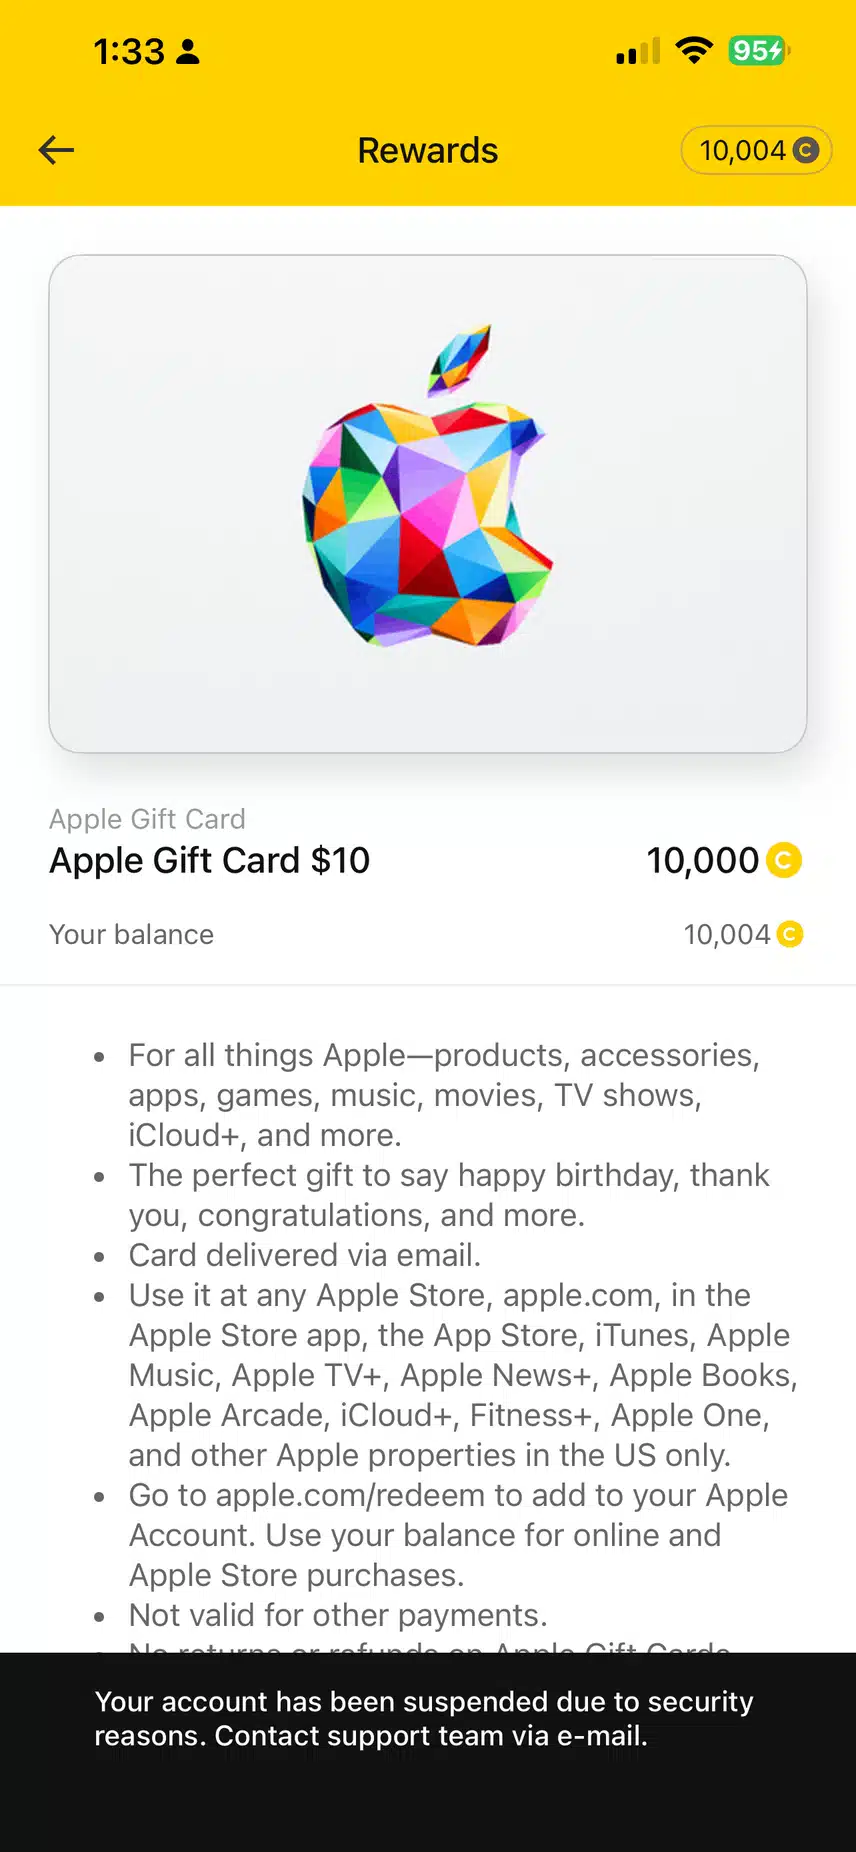Tap the Wi-Fi icon in the status bar

(693, 50)
